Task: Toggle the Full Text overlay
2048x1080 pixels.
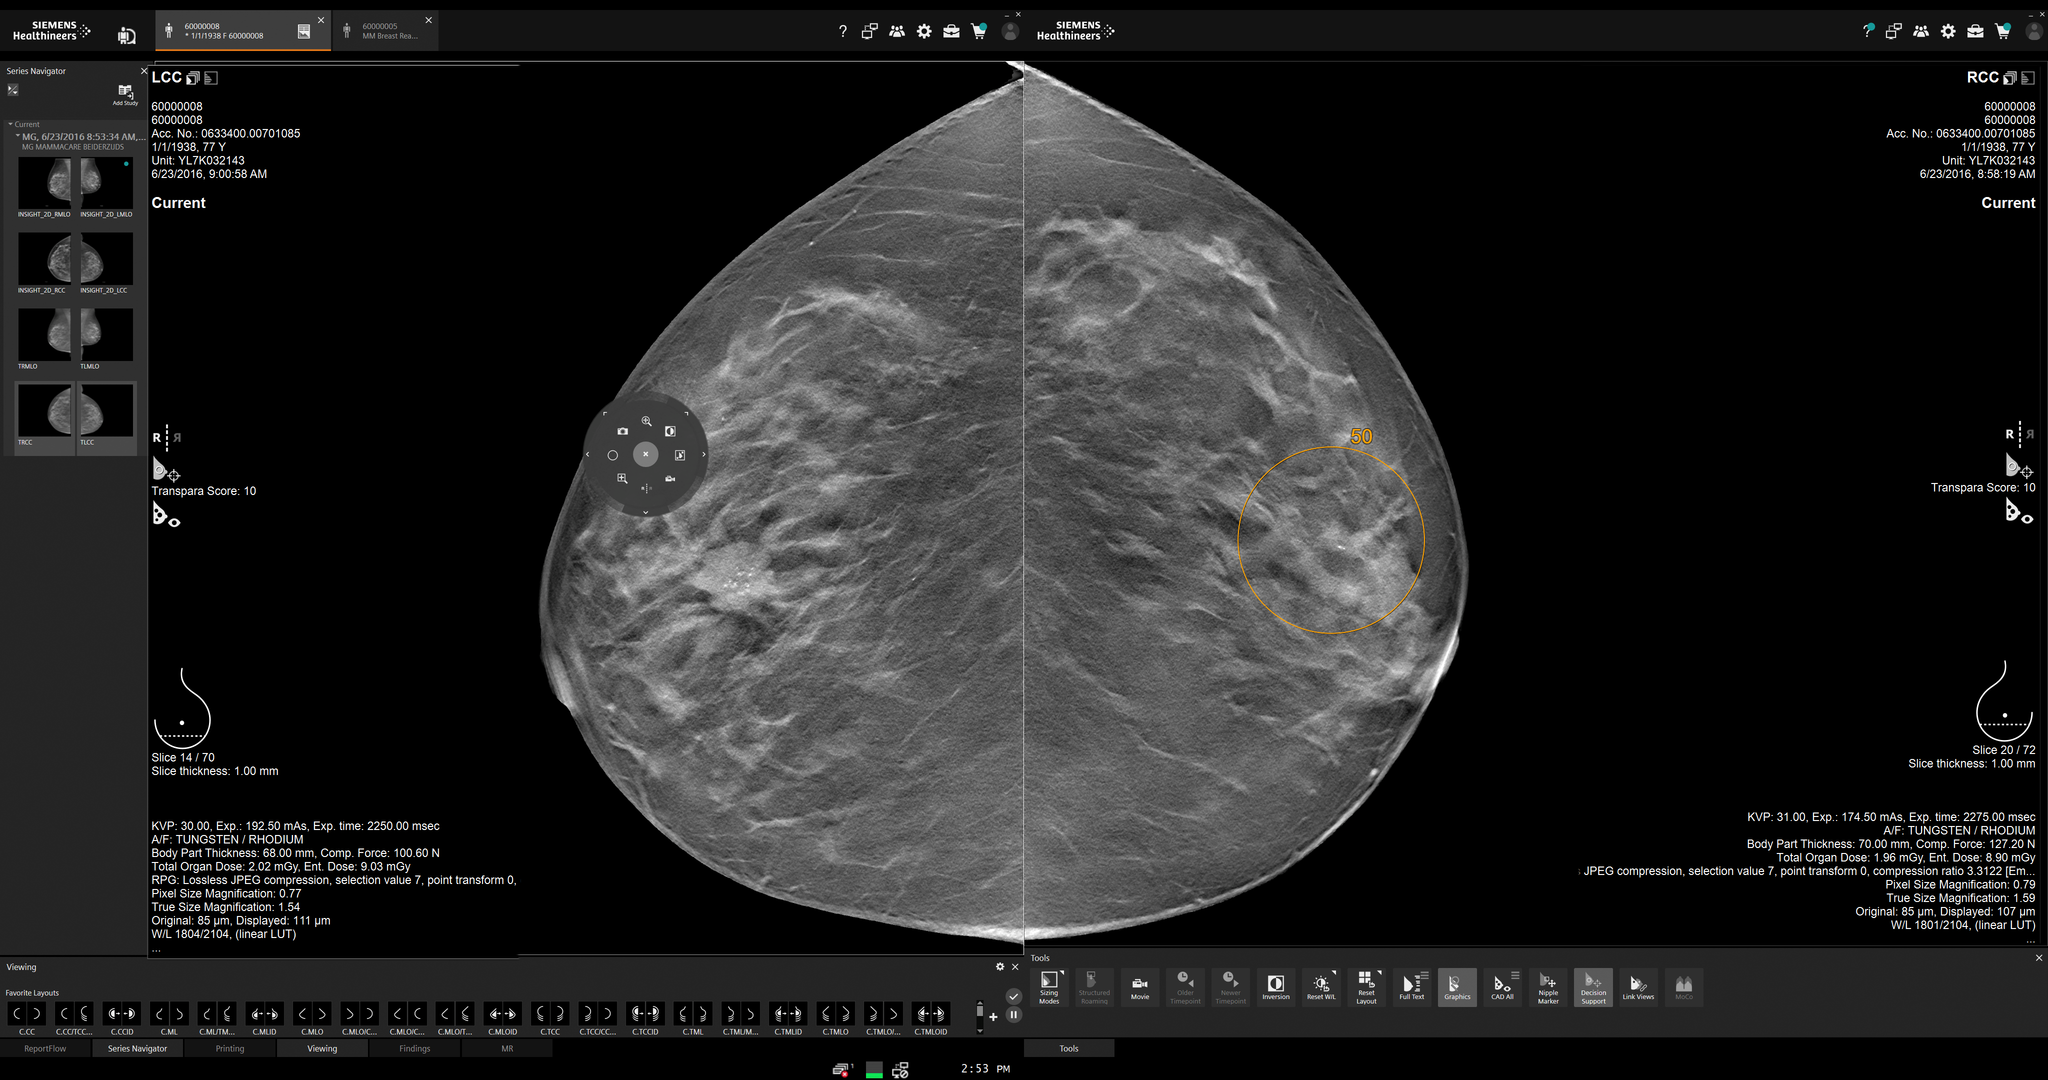Action: (1412, 987)
